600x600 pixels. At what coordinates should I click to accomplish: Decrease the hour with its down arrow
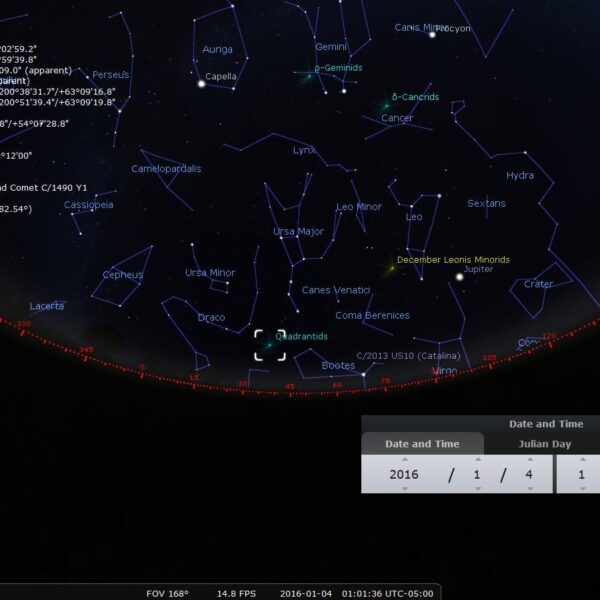point(582,489)
